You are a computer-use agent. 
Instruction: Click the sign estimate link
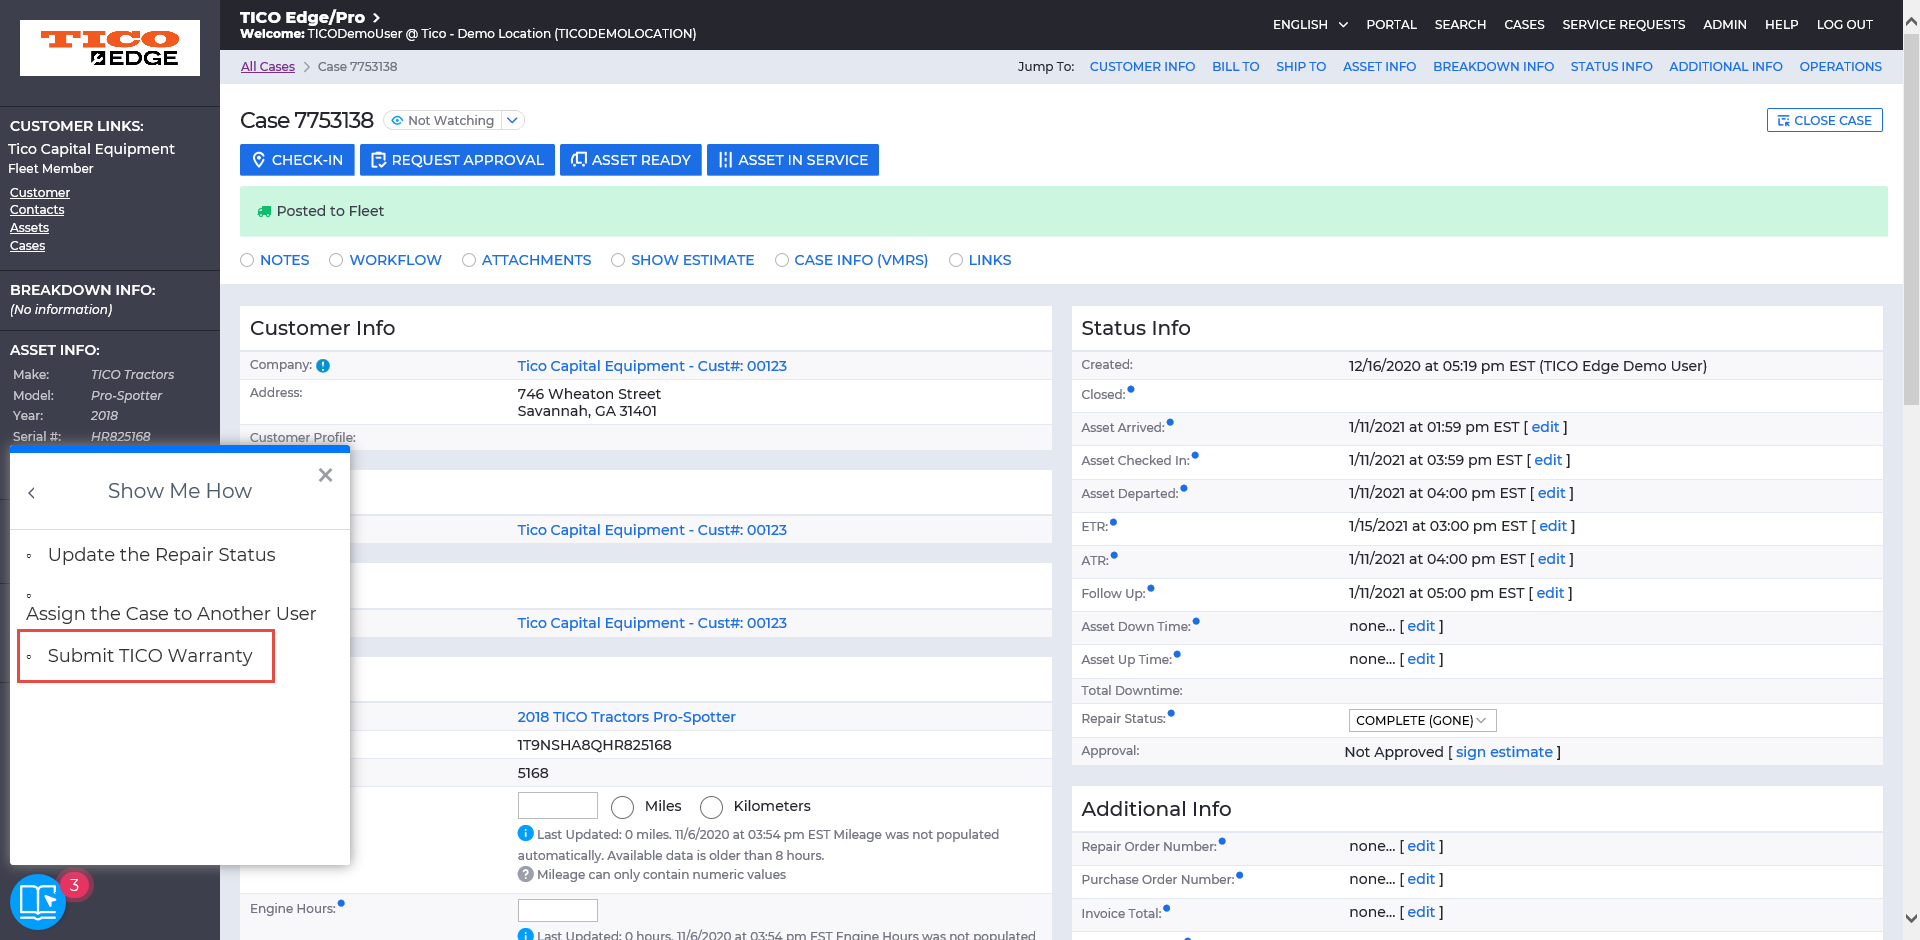coord(1504,752)
